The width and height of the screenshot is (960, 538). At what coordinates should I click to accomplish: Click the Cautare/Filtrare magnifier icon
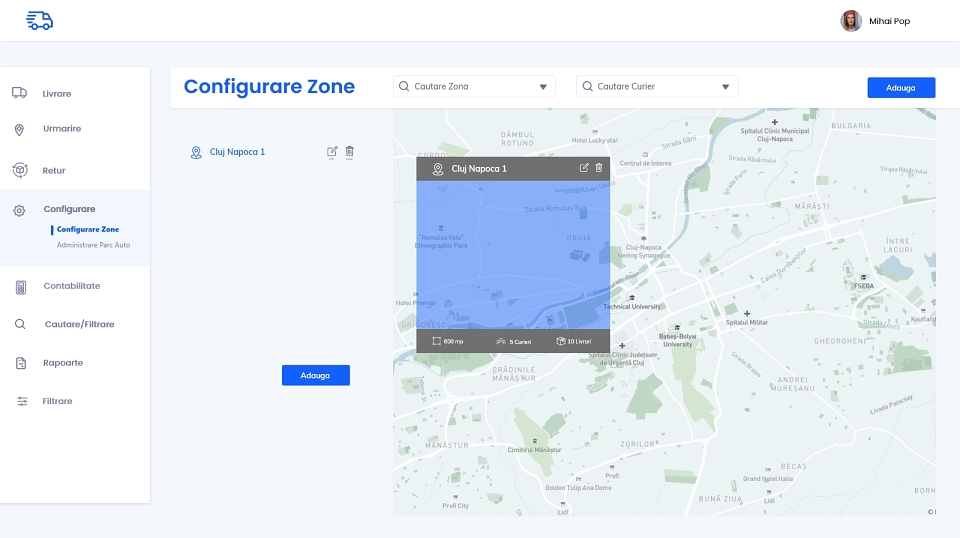(20, 324)
